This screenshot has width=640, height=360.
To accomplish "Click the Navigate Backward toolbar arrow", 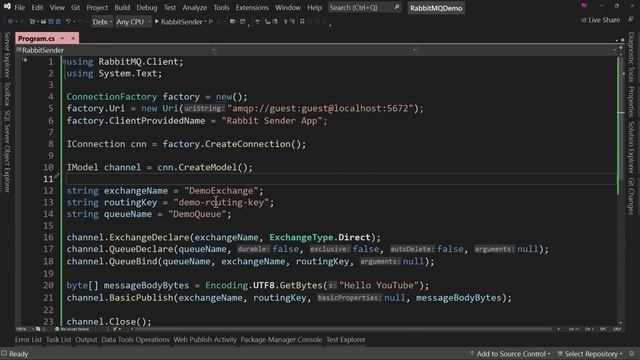I will coord(10,21).
